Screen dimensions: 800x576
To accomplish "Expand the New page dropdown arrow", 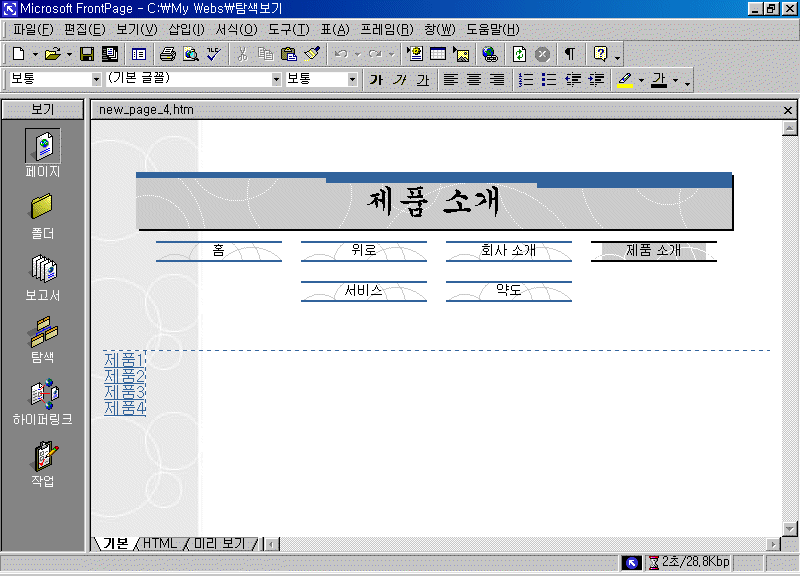I will [35, 54].
